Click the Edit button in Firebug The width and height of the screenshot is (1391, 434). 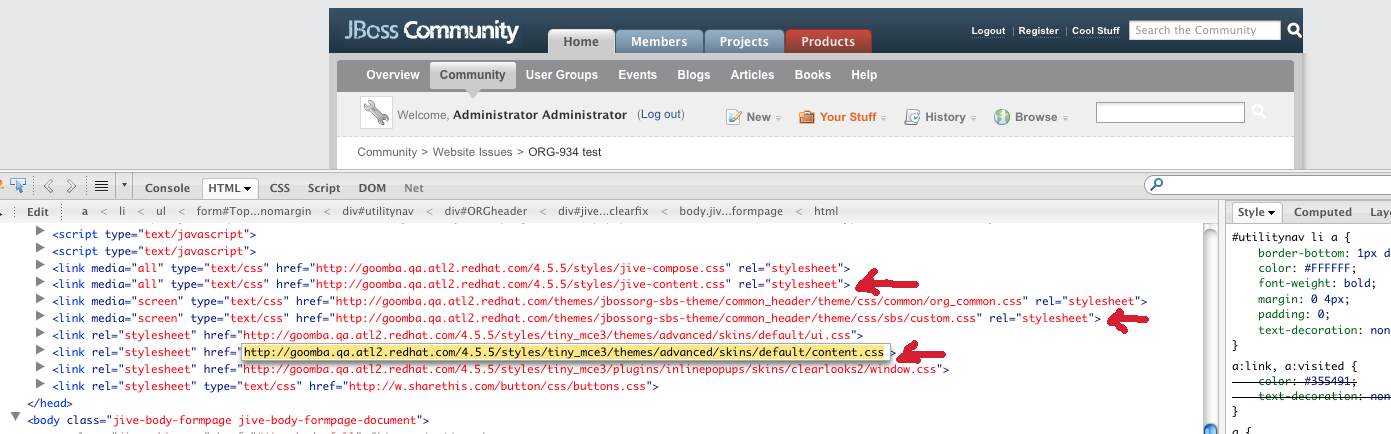37,212
